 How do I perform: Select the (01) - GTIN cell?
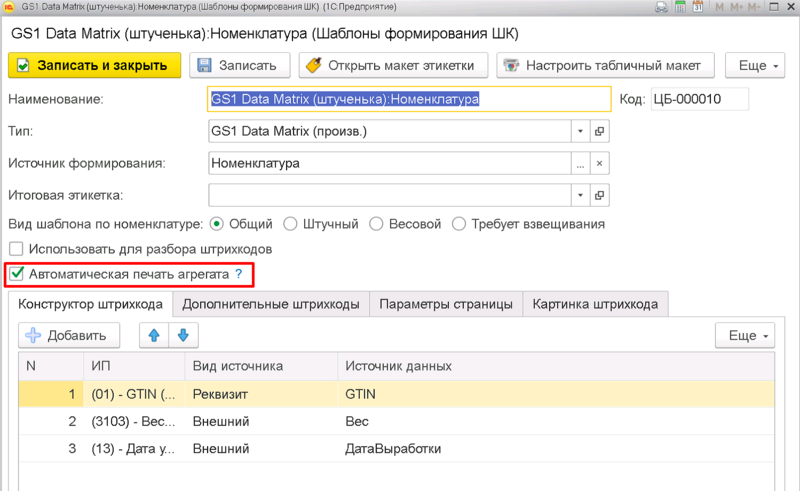click(134, 394)
